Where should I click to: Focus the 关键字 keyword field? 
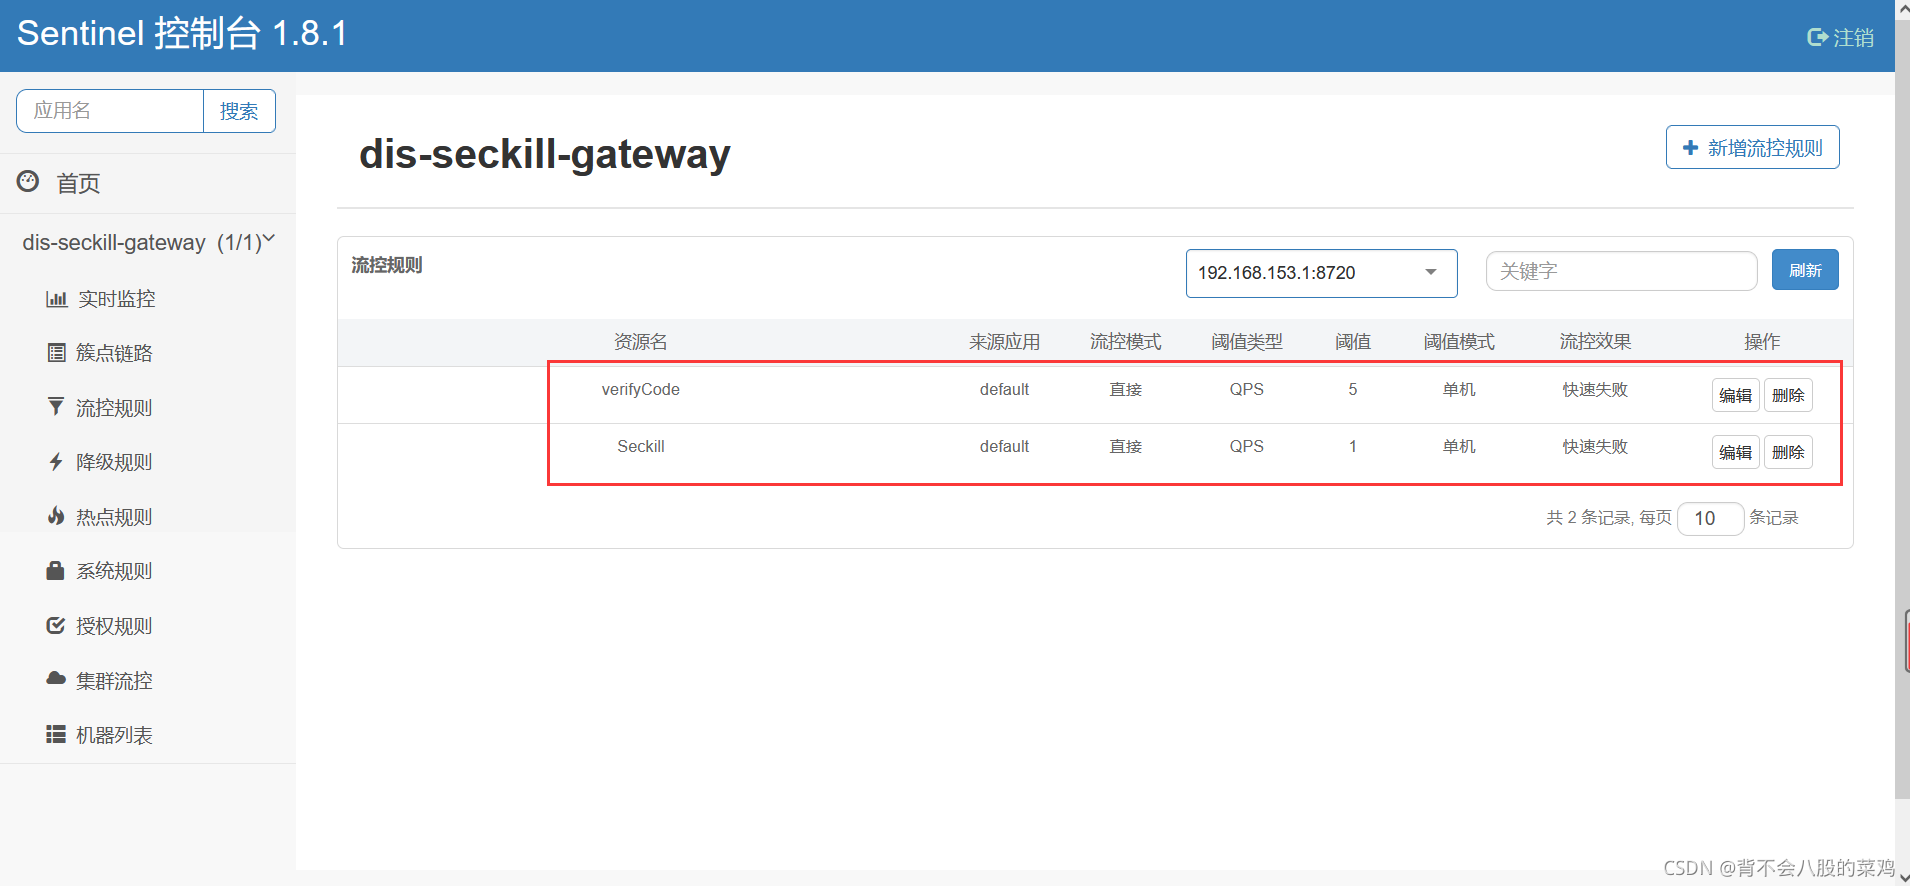[x=1621, y=271]
